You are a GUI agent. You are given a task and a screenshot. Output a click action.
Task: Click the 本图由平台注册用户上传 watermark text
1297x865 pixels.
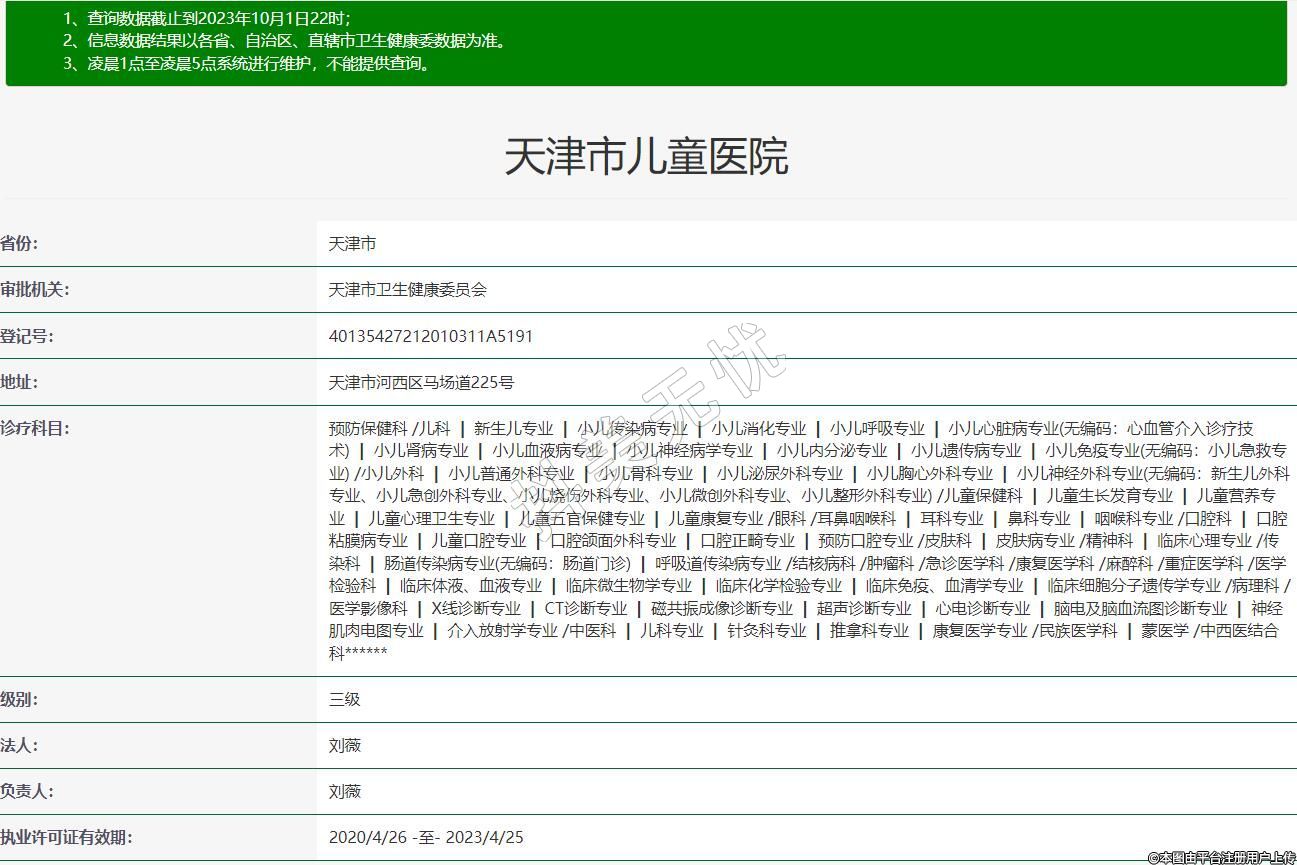coord(1220,857)
